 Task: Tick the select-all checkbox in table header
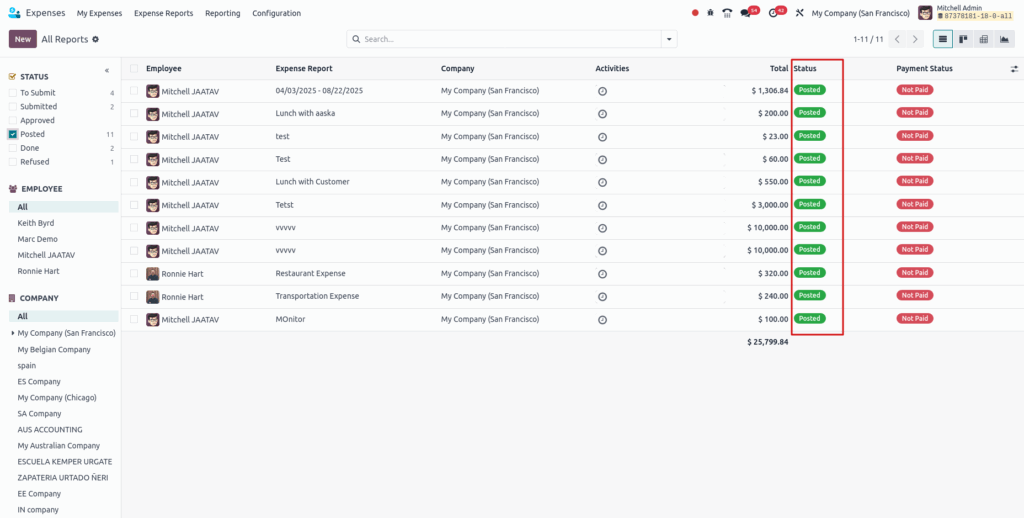(134, 68)
